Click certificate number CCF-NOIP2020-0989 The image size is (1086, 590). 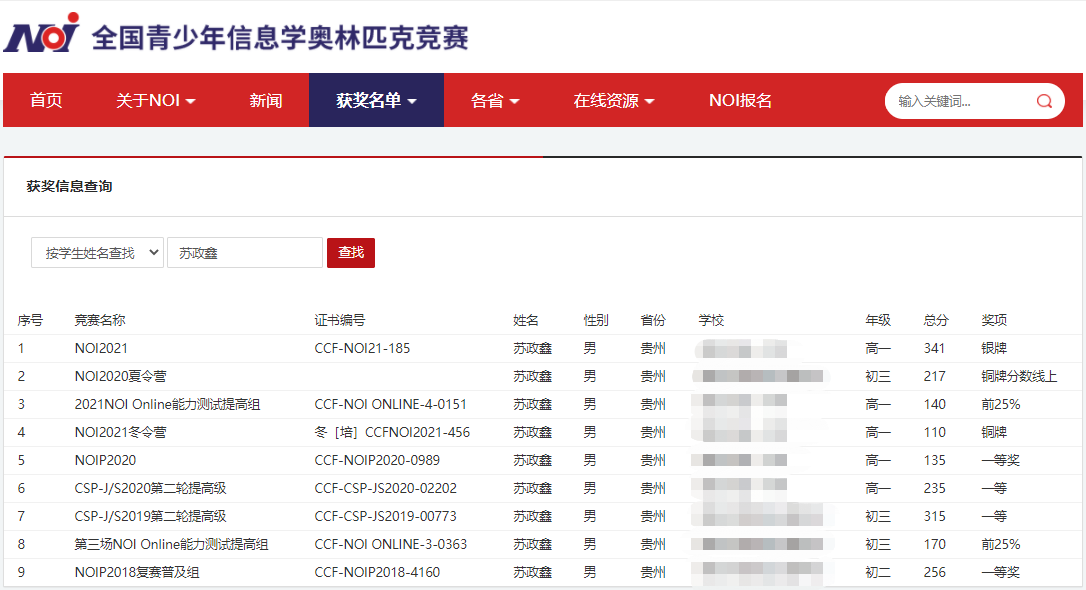[377, 461]
